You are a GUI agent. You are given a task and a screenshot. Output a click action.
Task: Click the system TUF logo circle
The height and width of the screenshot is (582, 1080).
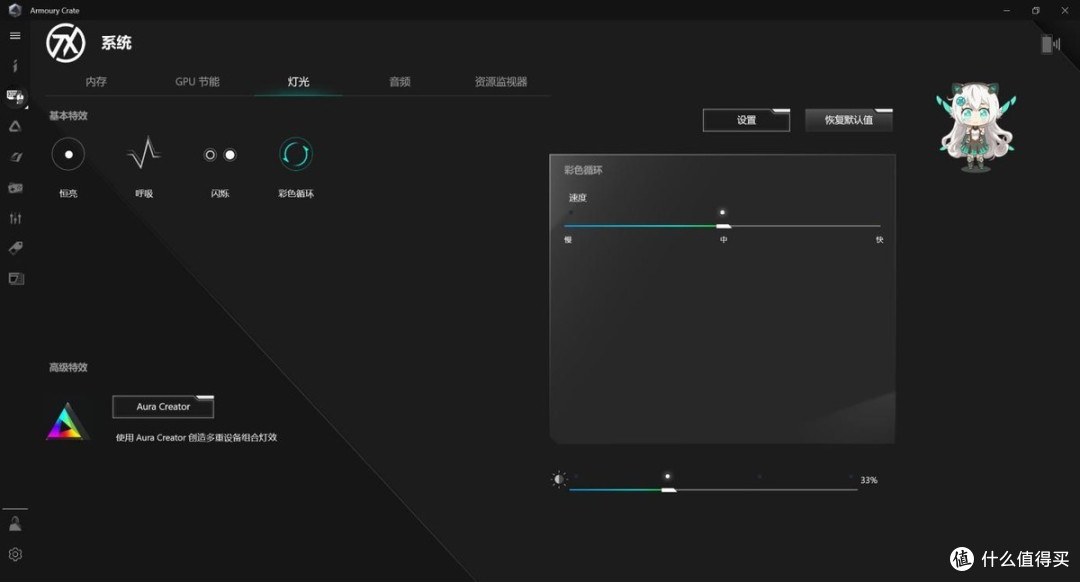[x=65, y=43]
